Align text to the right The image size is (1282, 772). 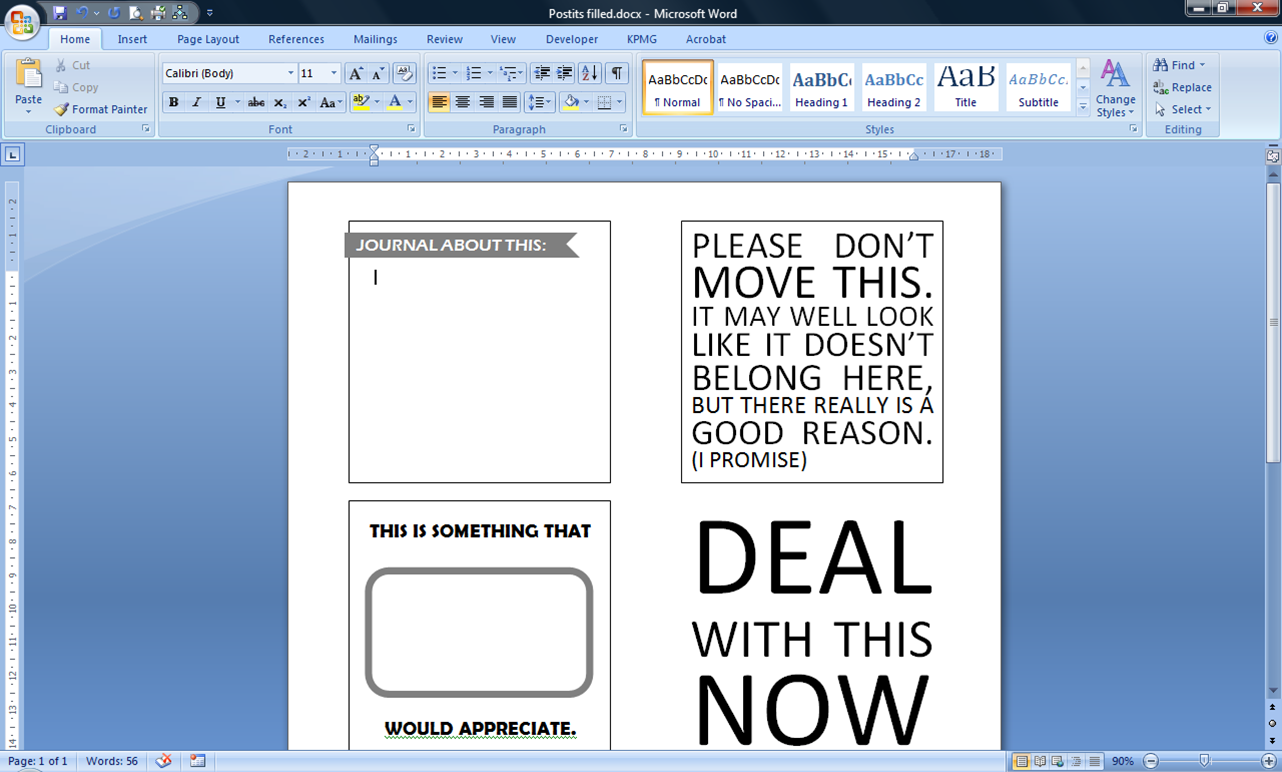click(x=486, y=102)
